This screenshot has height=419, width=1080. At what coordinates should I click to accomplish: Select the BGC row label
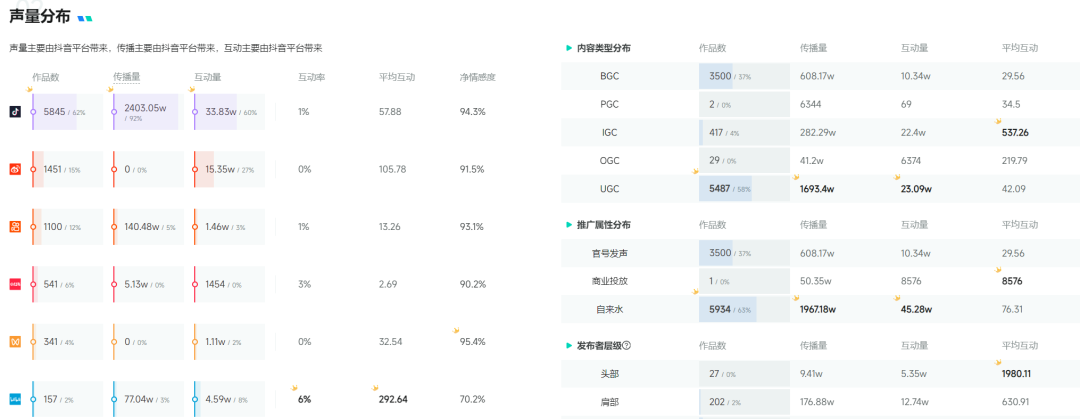[610, 76]
